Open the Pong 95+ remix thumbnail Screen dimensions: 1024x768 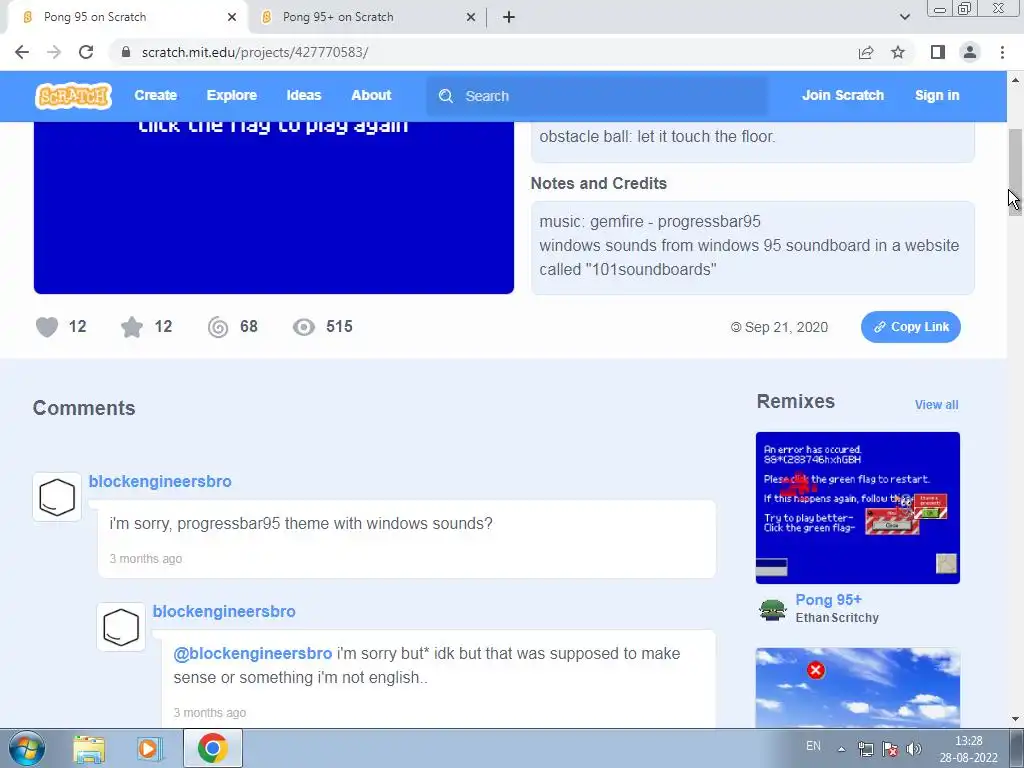click(x=858, y=507)
